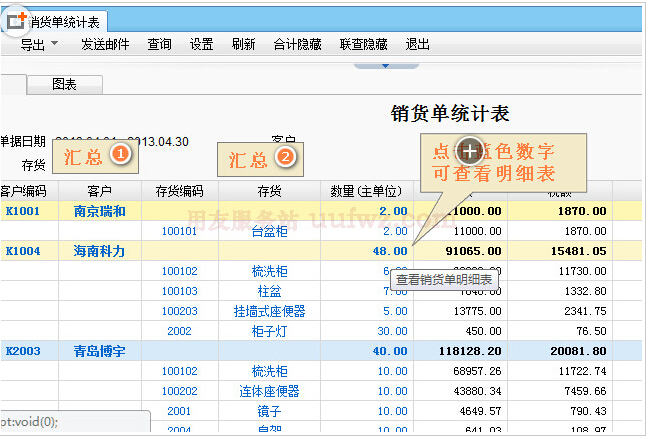Click amount 43880.34 in the 连体座便器 row

pos(477,391)
